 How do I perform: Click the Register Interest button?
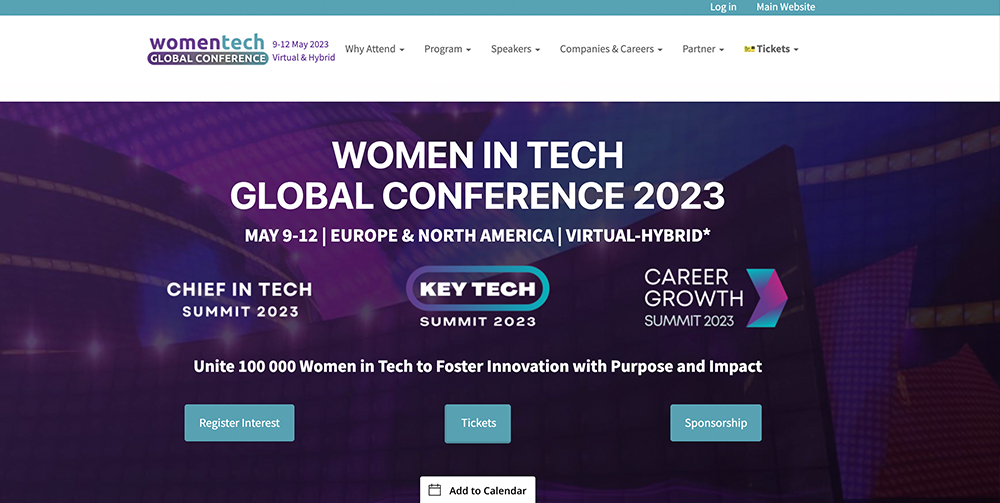[239, 423]
